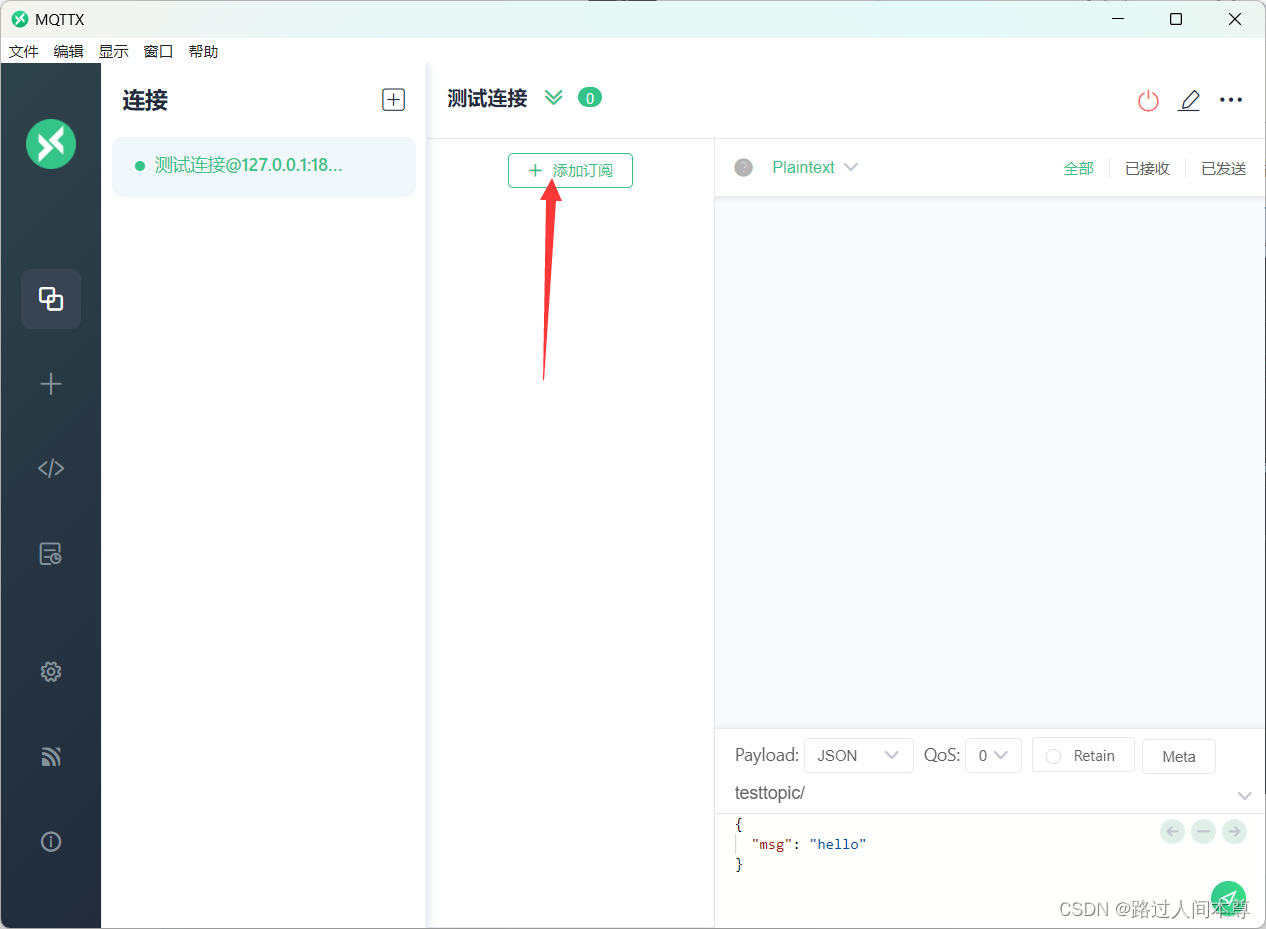Open the About page via the info icon

[x=51, y=842]
